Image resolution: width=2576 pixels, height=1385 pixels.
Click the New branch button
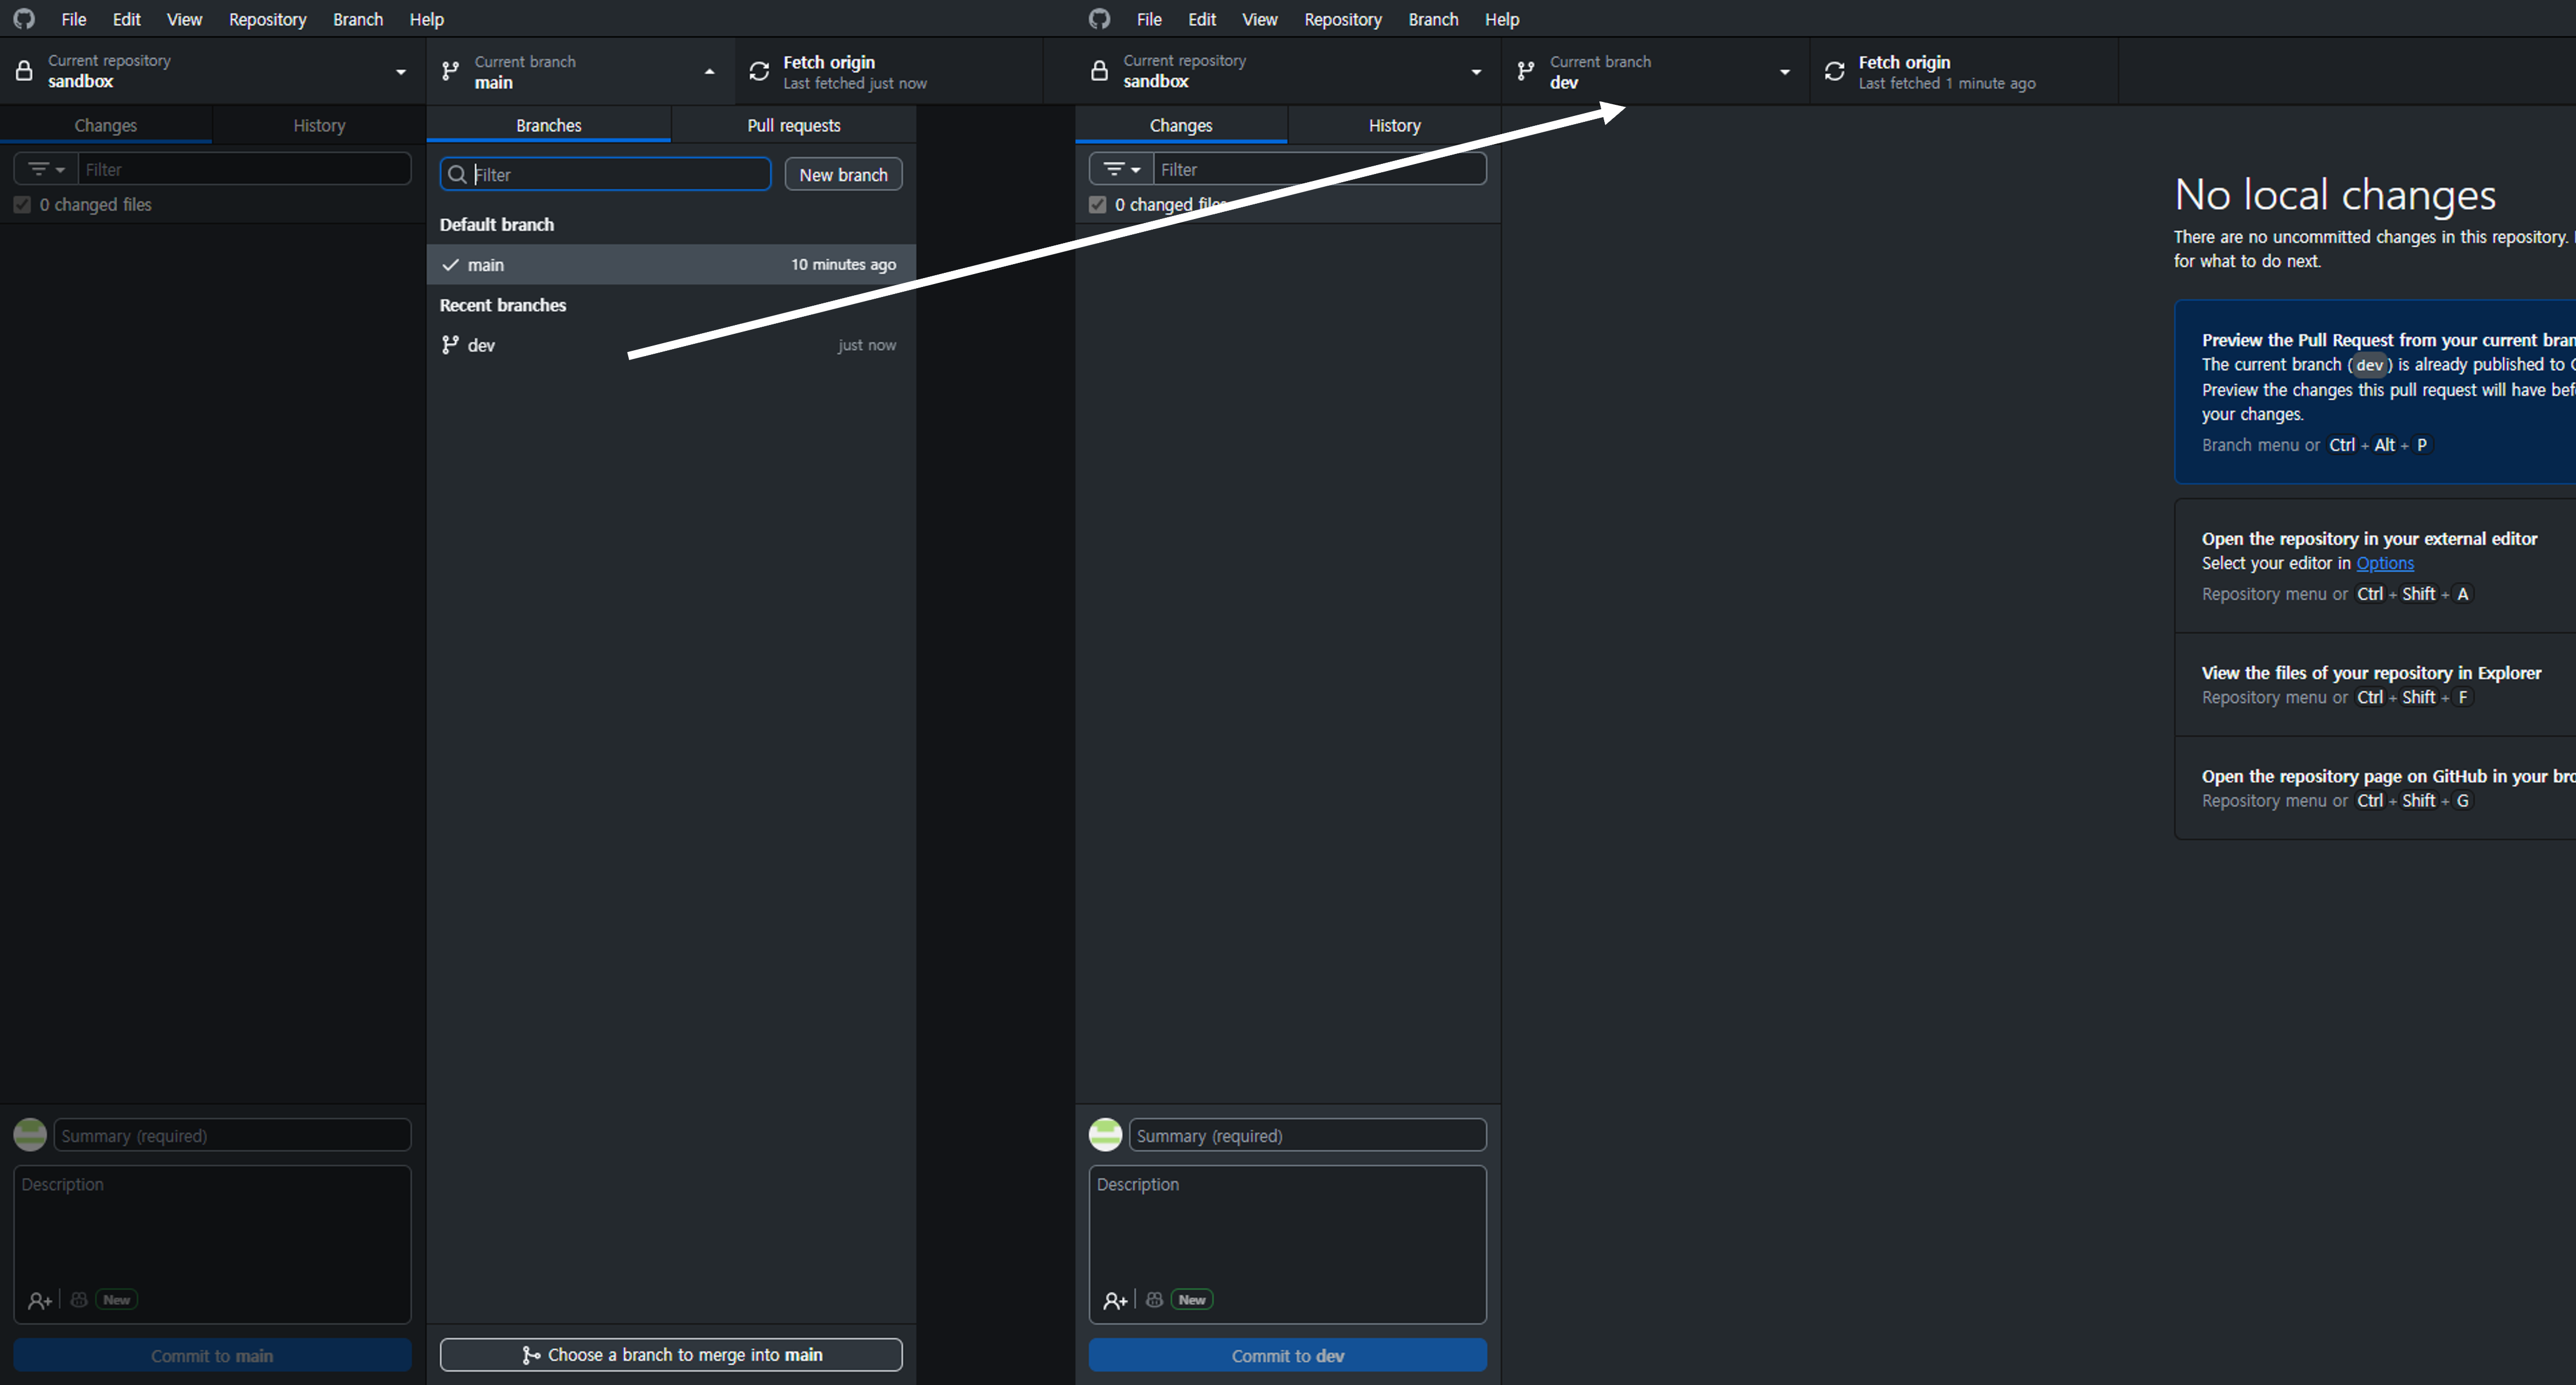[x=843, y=175]
